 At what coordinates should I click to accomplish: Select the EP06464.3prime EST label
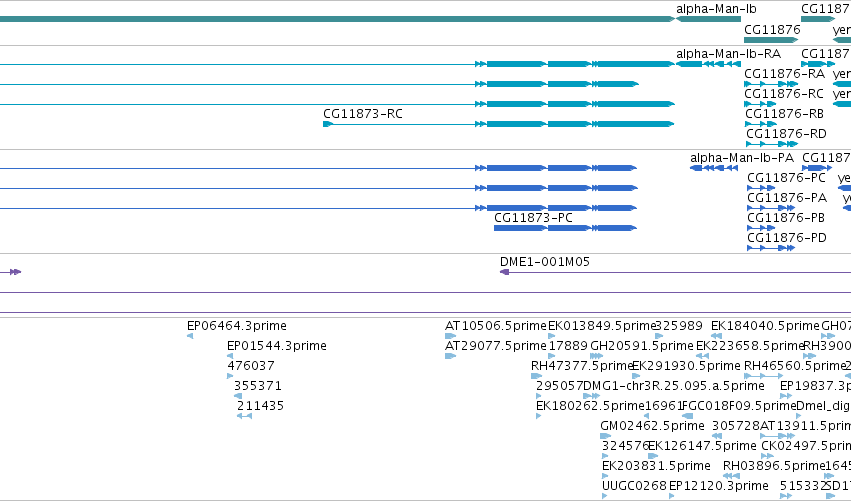(237, 326)
